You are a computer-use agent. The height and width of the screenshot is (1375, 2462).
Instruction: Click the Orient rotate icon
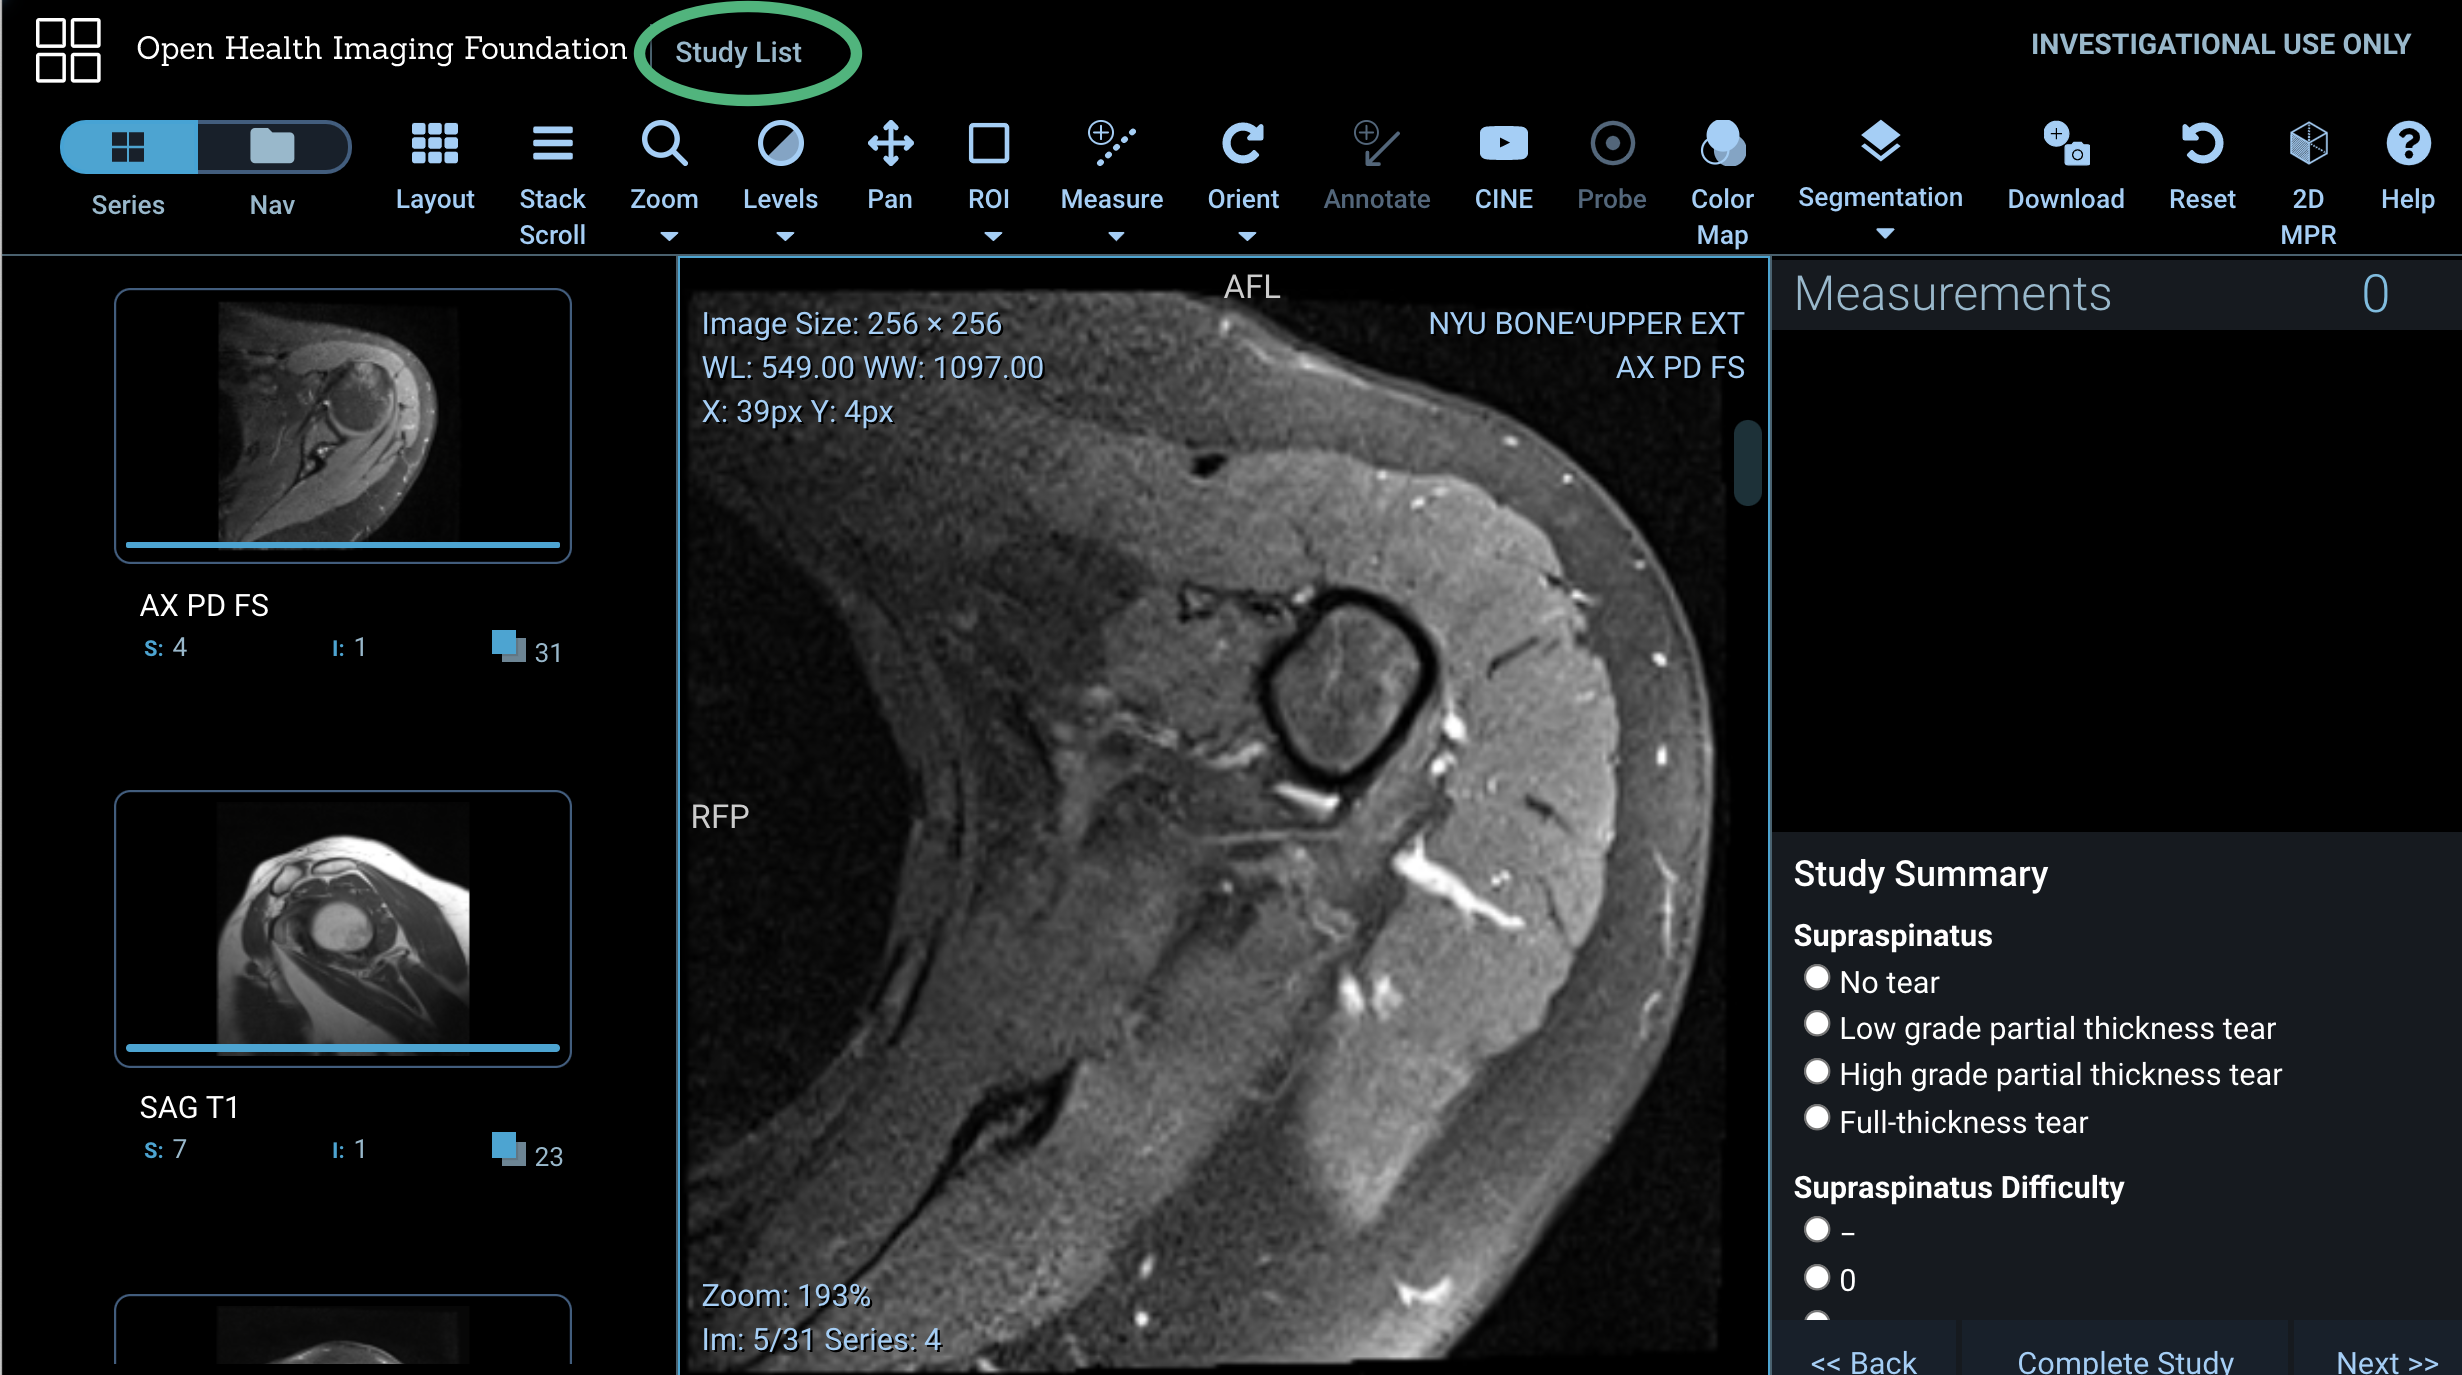pyautogui.click(x=1243, y=145)
